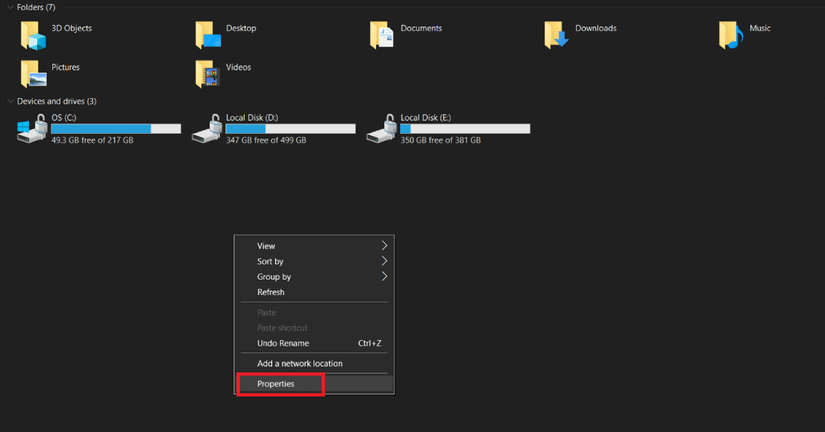
Task: Choose Sort by in the context menu
Action: [x=314, y=261]
